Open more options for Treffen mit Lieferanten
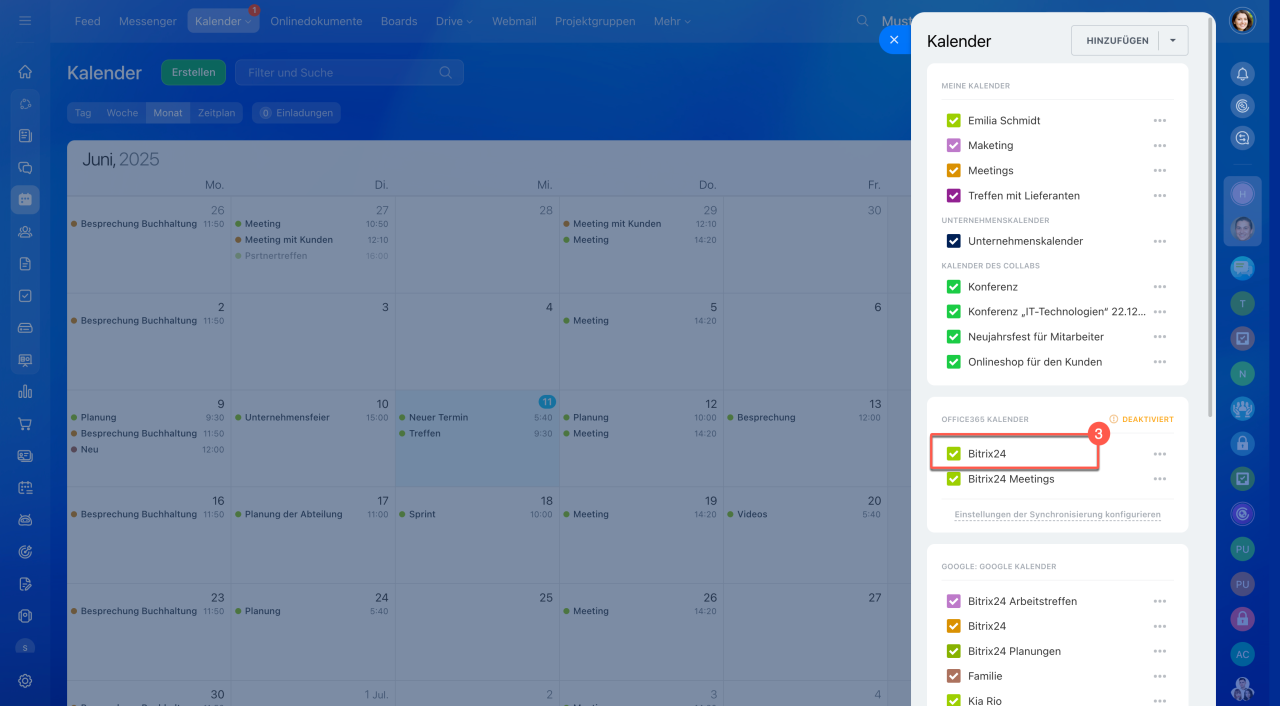Image resolution: width=1280 pixels, height=706 pixels. coord(1159,195)
